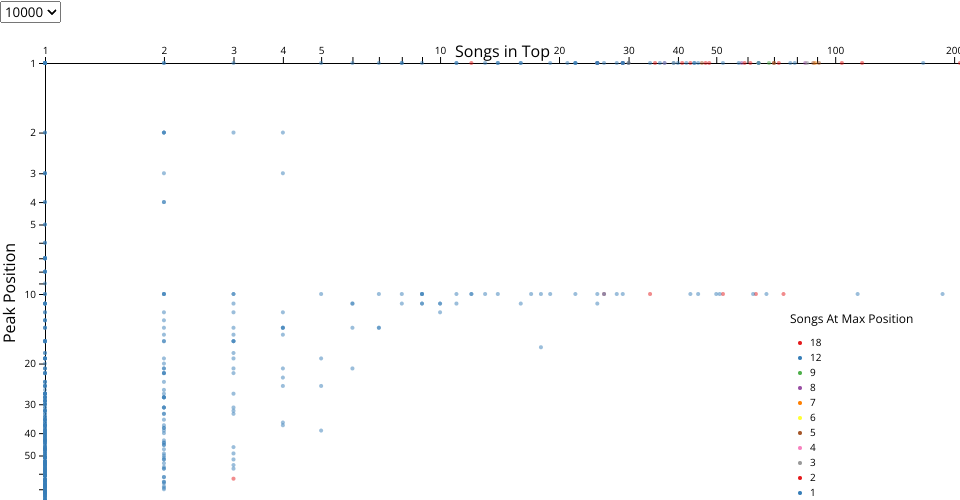Click the yellow legend dot for 6
This screenshot has height=500, width=960.
tap(800, 418)
